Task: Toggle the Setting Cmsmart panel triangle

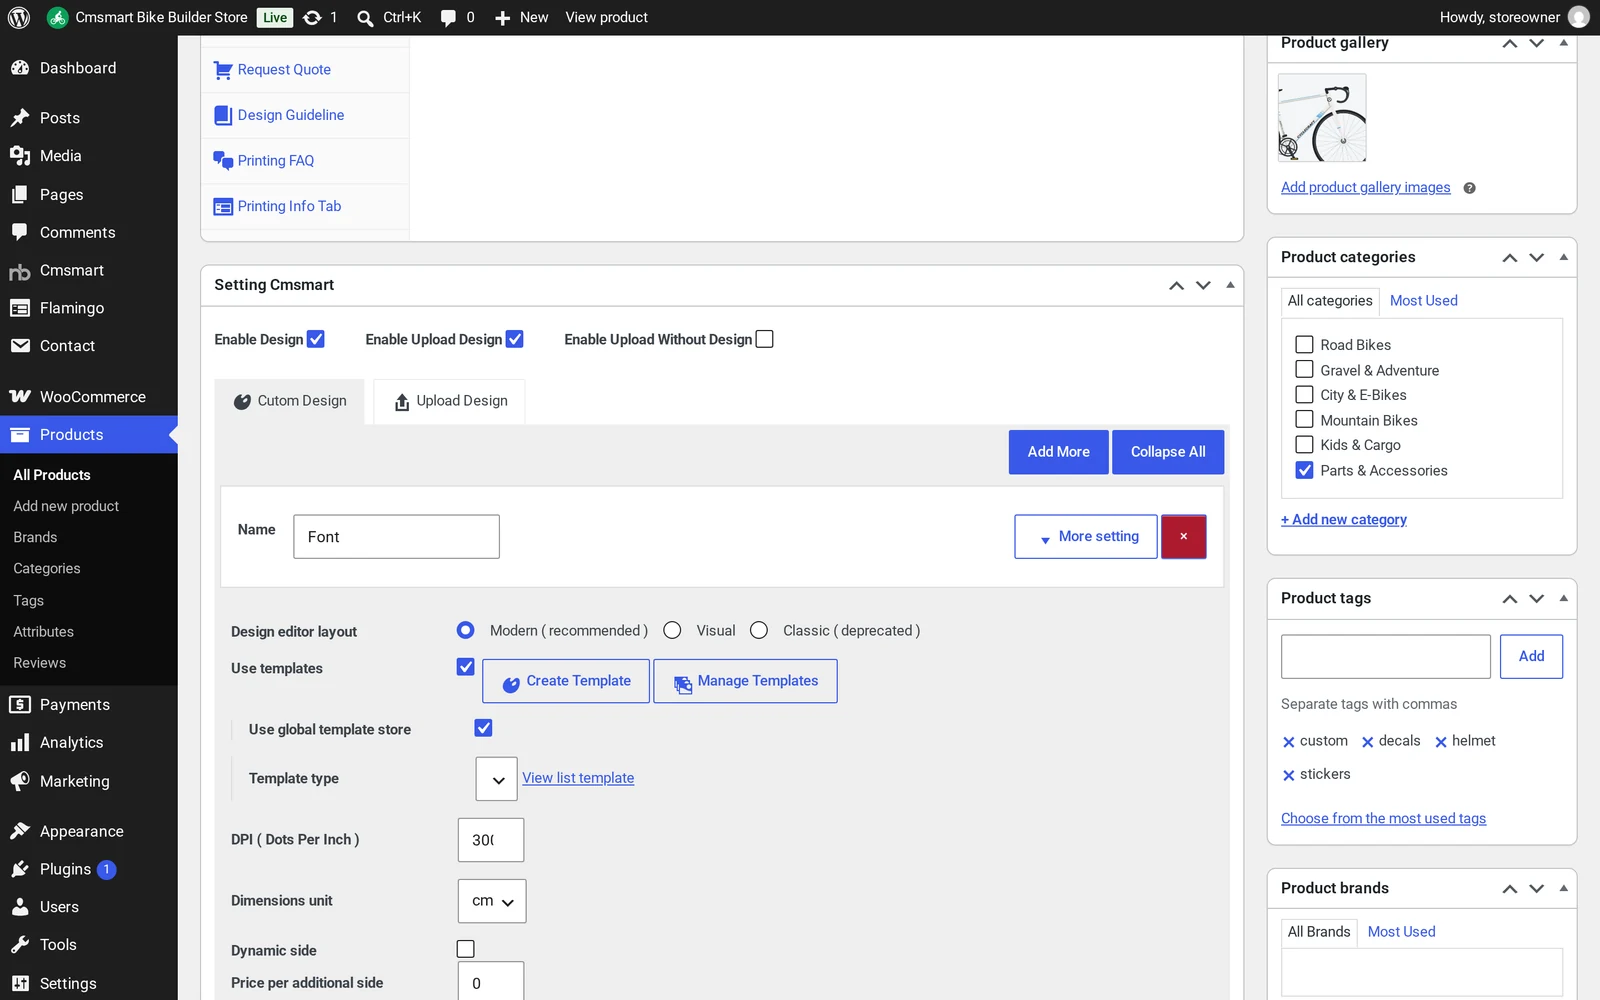Action: 1230,285
